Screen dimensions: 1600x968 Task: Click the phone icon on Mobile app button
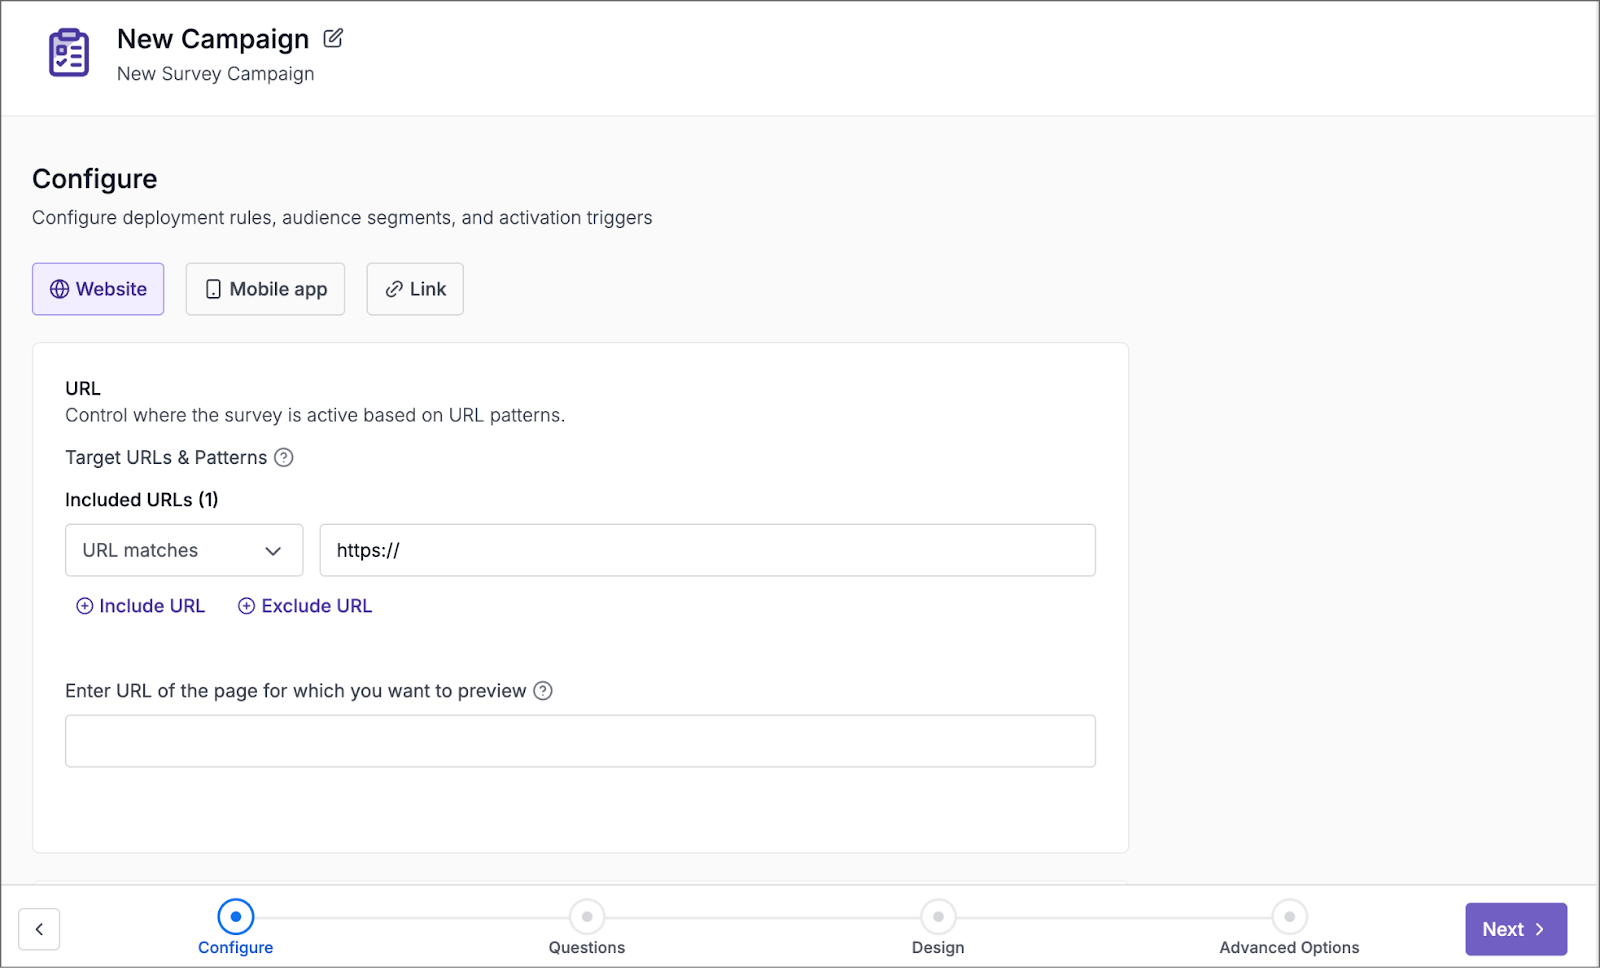pyautogui.click(x=211, y=289)
